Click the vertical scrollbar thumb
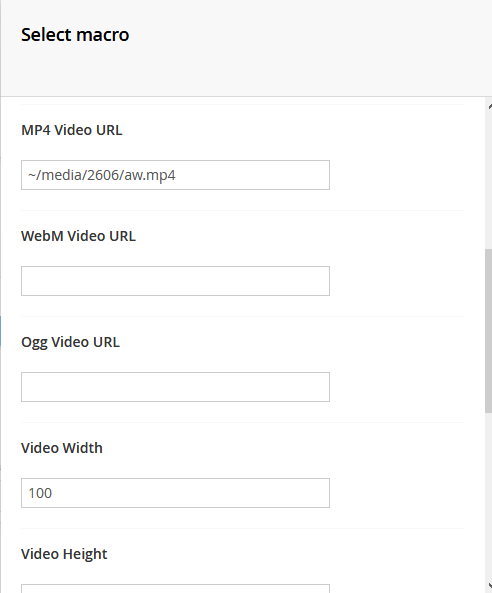This screenshot has width=492, height=593. [x=489, y=331]
